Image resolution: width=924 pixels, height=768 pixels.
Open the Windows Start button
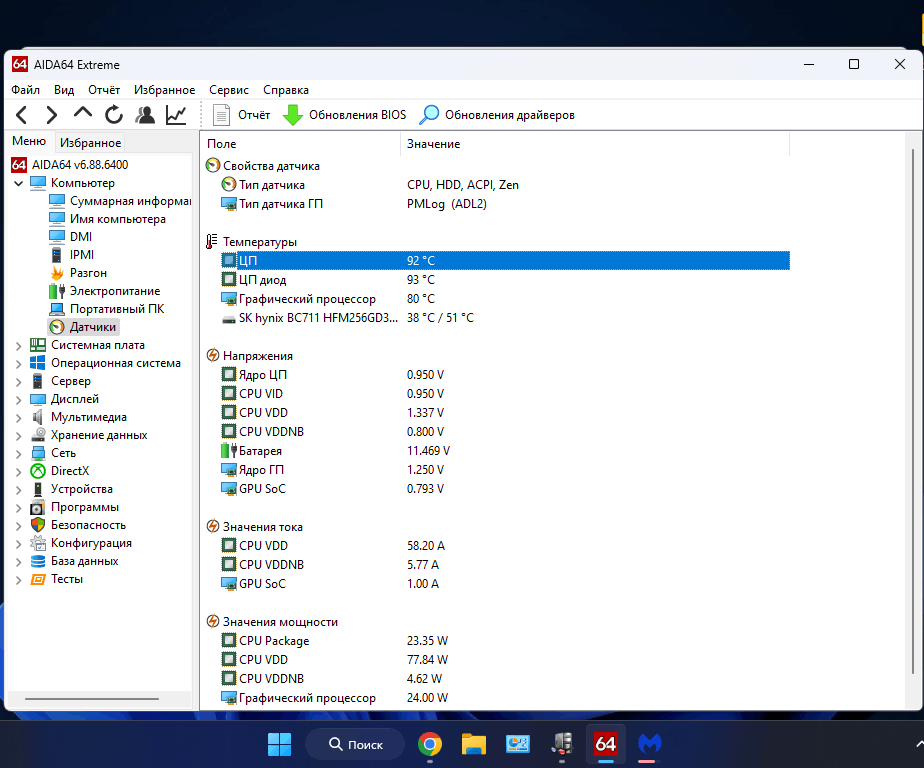pyautogui.click(x=279, y=744)
